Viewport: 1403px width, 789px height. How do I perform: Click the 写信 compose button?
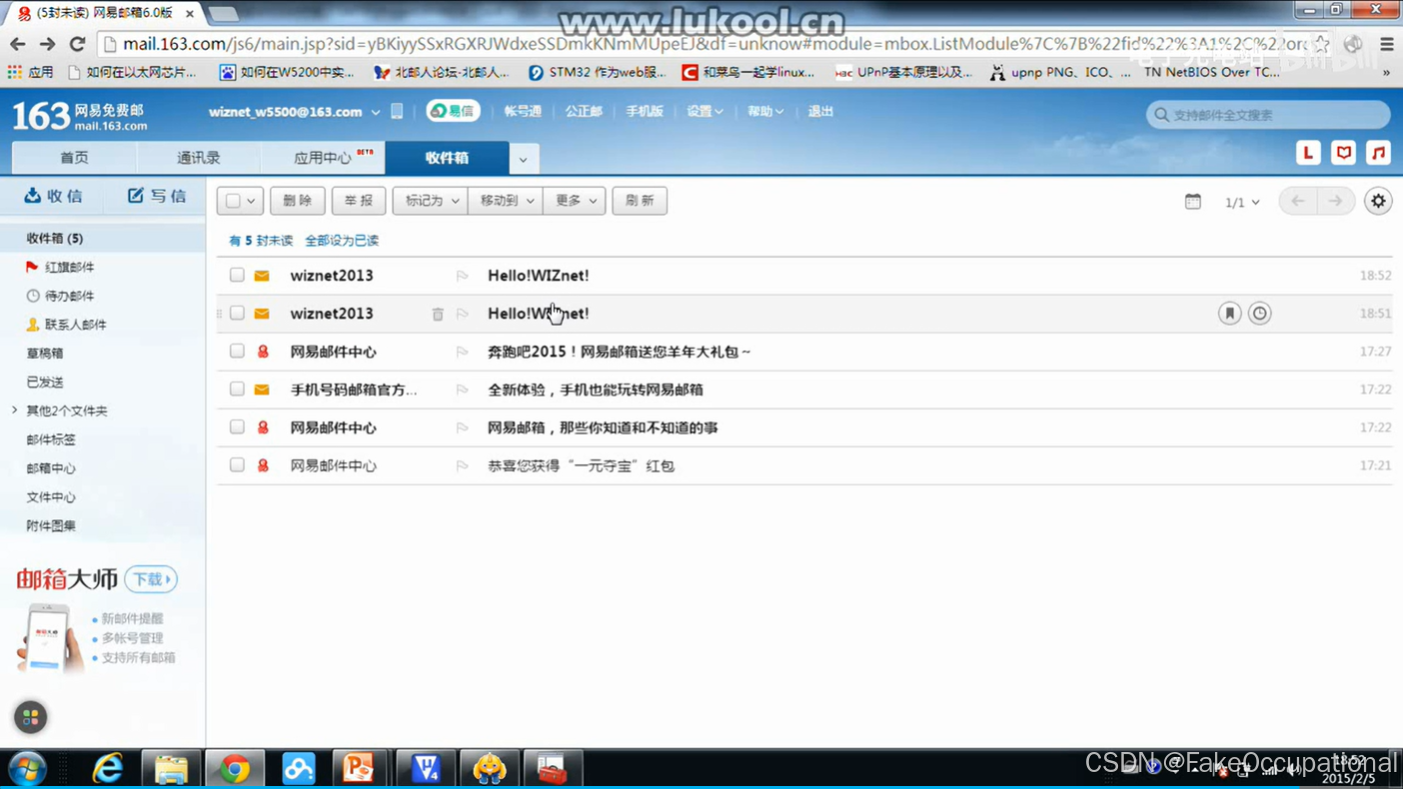tap(157, 196)
